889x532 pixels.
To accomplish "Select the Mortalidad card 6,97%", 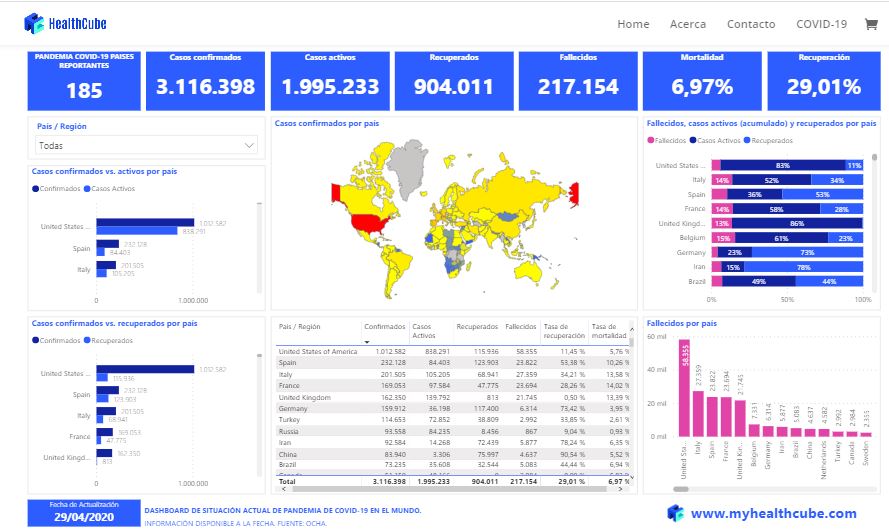I will tap(702, 81).
